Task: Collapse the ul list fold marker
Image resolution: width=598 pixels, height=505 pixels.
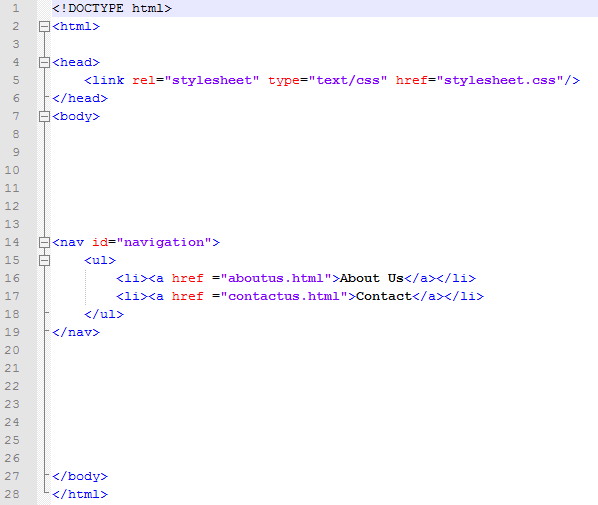Action: coord(44,260)
